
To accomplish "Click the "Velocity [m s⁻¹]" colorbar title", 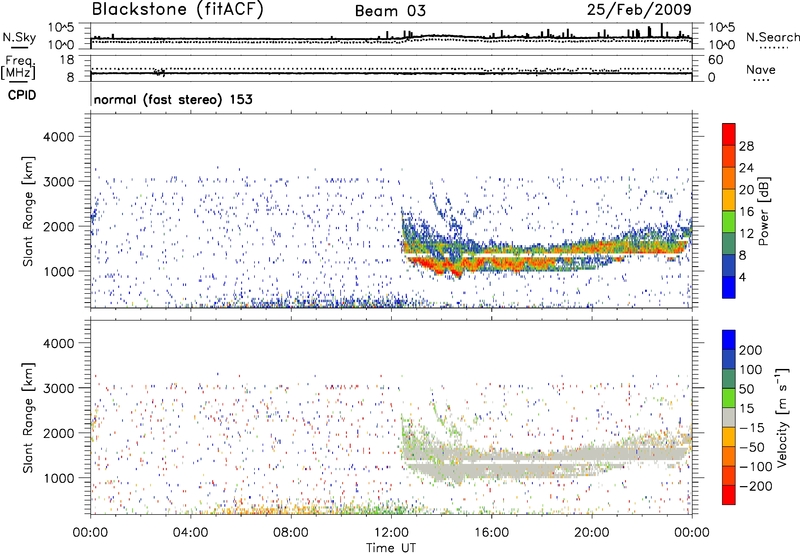I will [782, 417].
